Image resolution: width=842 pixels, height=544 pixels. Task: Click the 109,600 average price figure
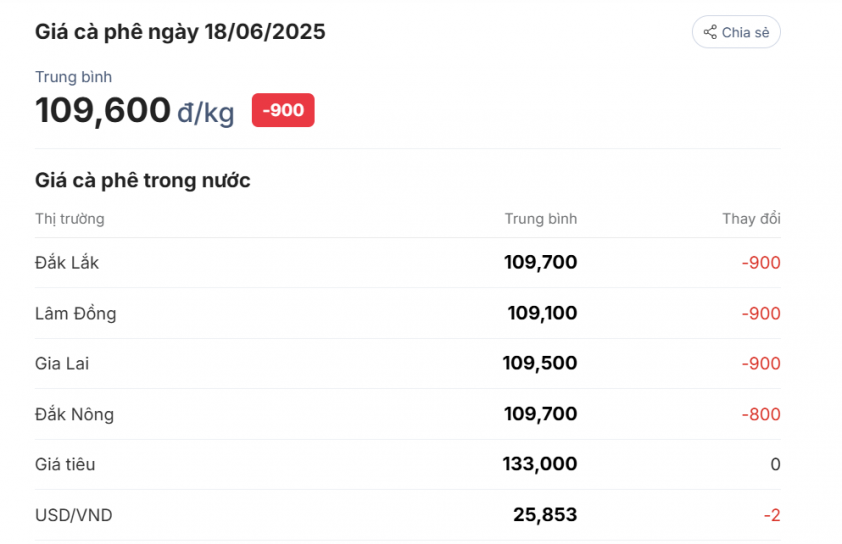103,110
